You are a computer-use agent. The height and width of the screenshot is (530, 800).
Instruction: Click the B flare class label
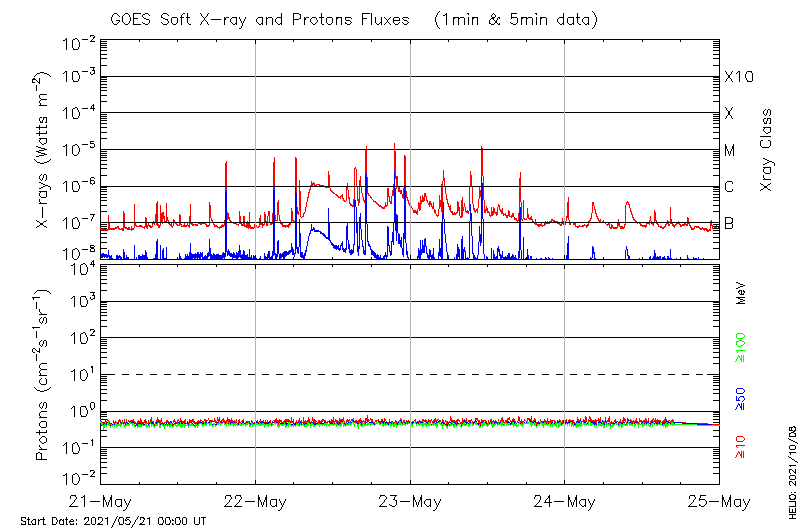pyautogui.click(x=729, y=224)
